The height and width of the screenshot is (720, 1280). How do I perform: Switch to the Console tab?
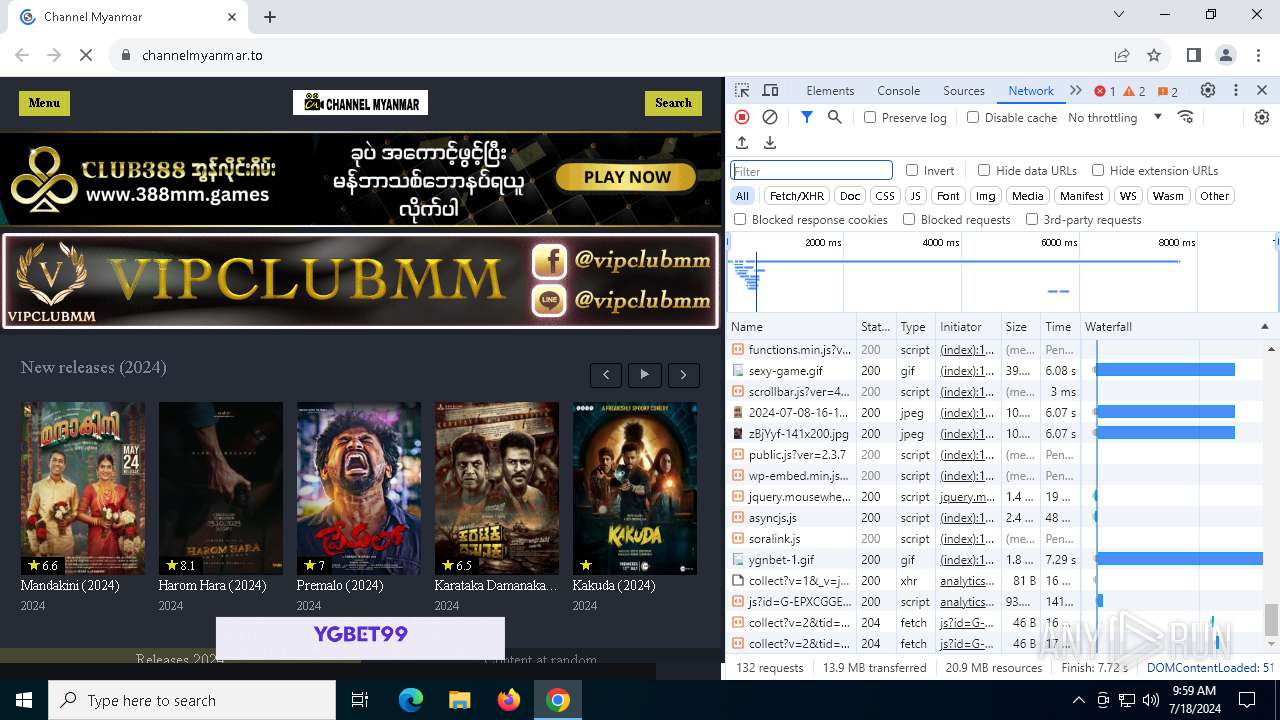point(898,90)
